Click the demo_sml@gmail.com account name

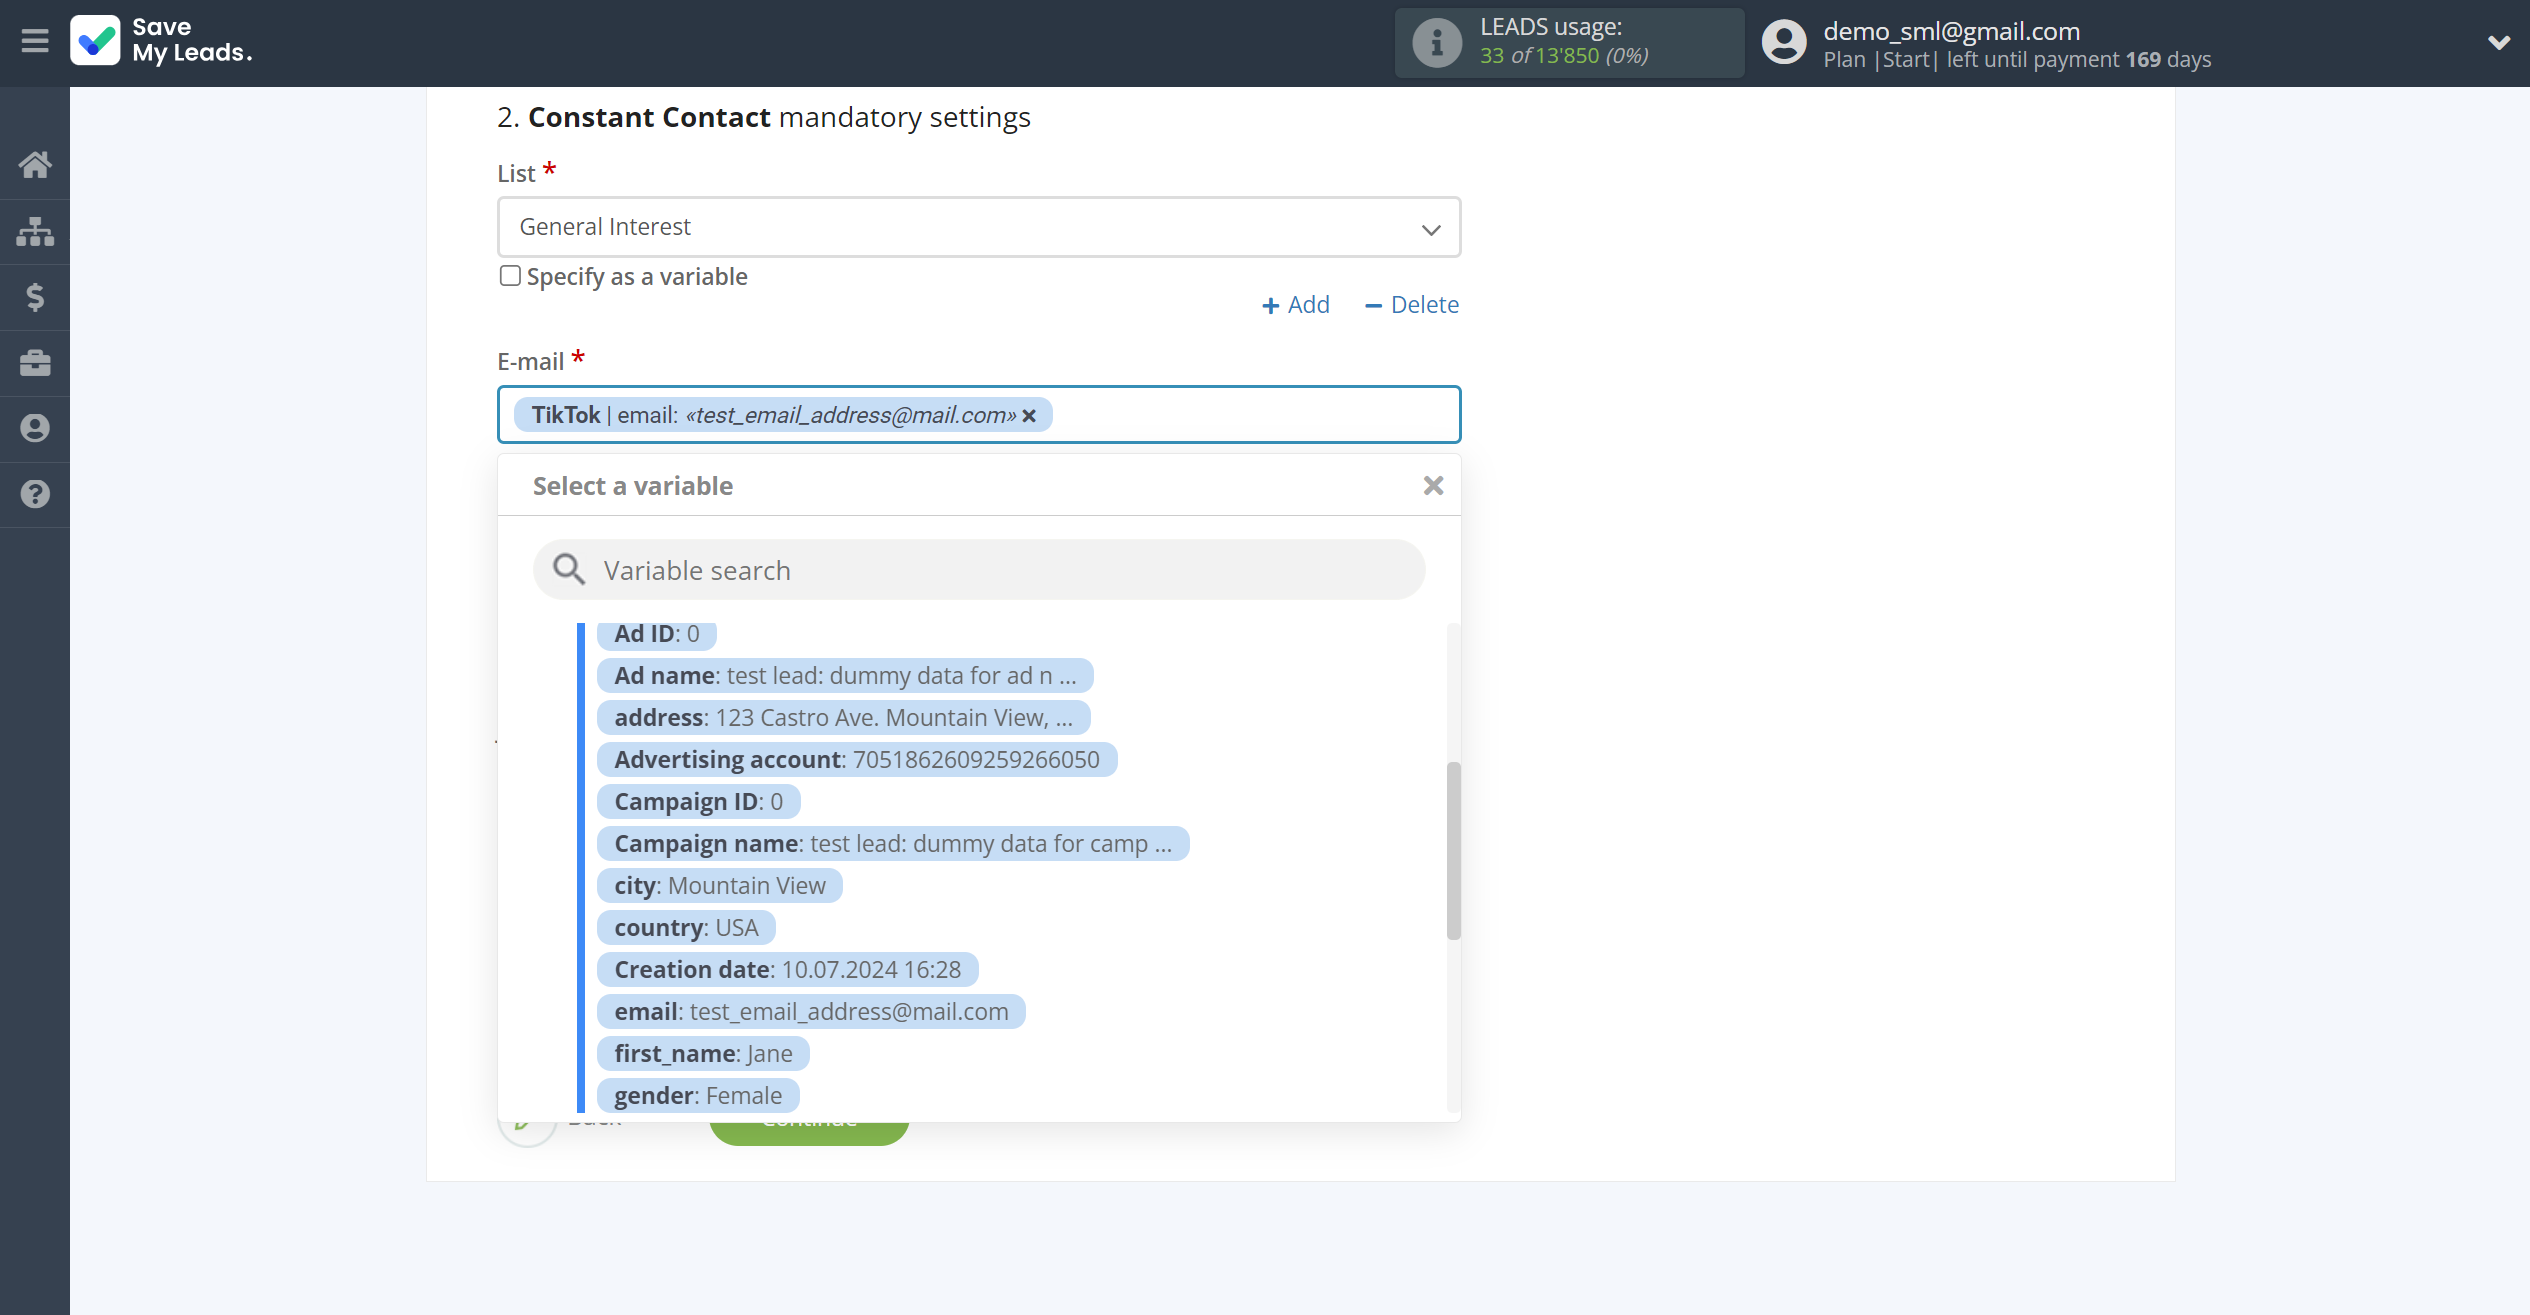coord(1951,31)
